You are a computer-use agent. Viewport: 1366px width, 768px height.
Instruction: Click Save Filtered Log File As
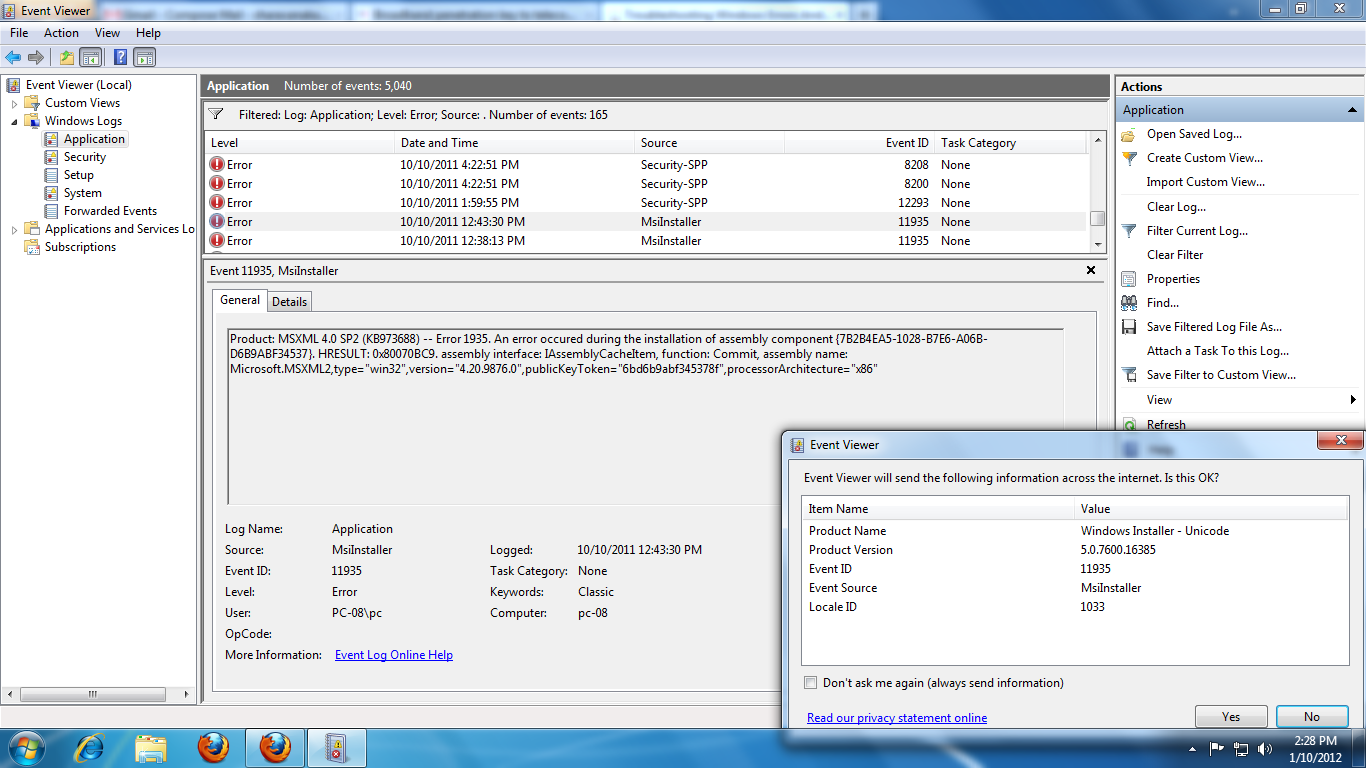[1214, 327]
